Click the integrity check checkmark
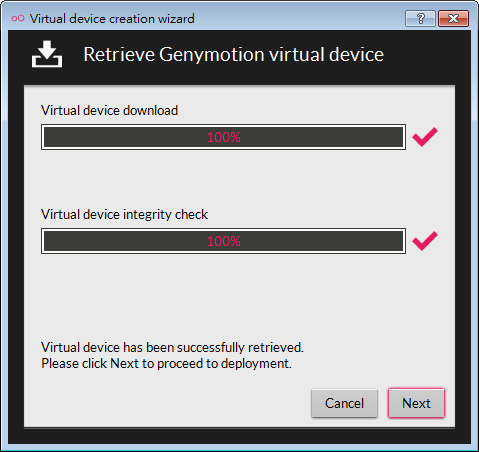Screen dimensions: 479x452 pyautogui.click(x=425, y=241)
